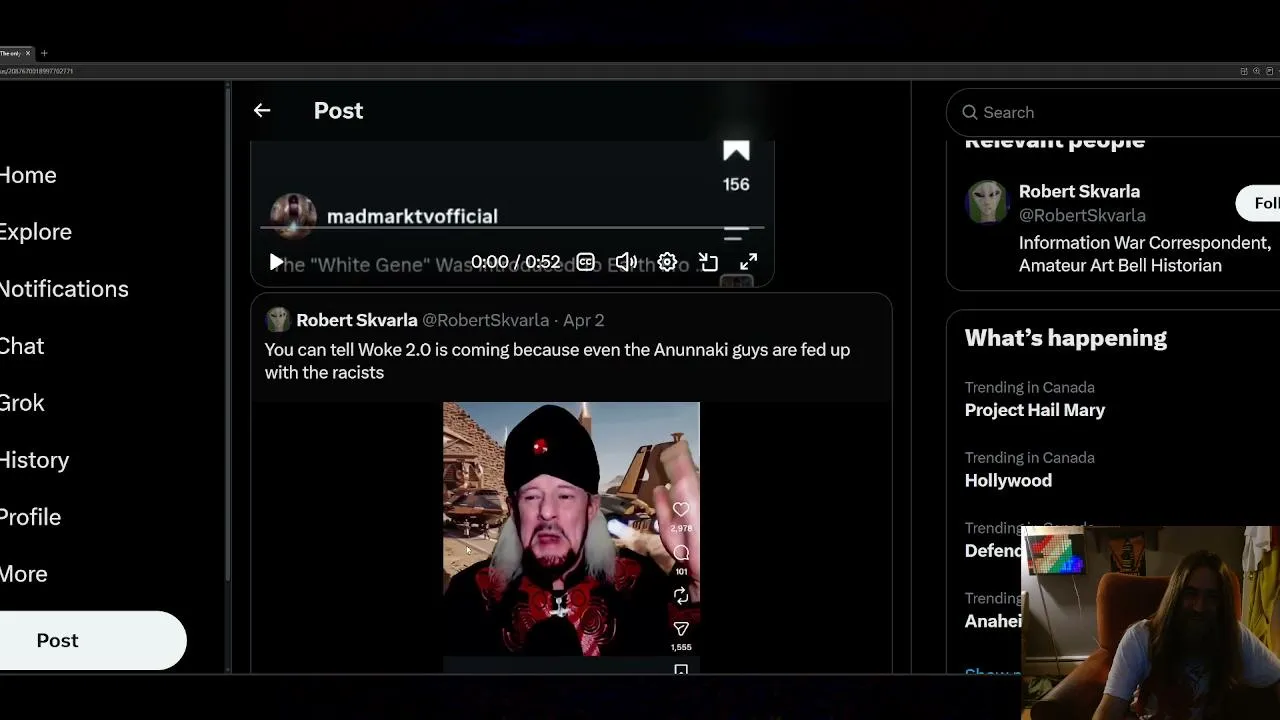Open the video settings gear
Viewport: 1280px width, 720px height.
pyautogui.click(x=667, y=263)
